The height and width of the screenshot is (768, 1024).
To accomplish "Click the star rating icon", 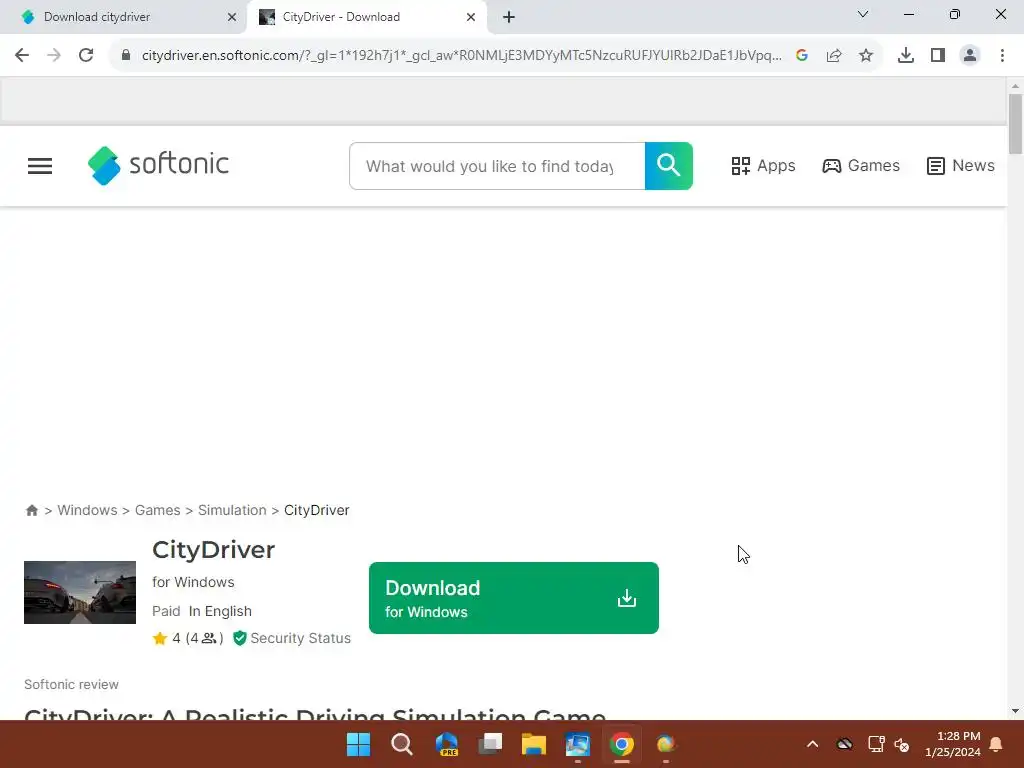I will (160, 638).
